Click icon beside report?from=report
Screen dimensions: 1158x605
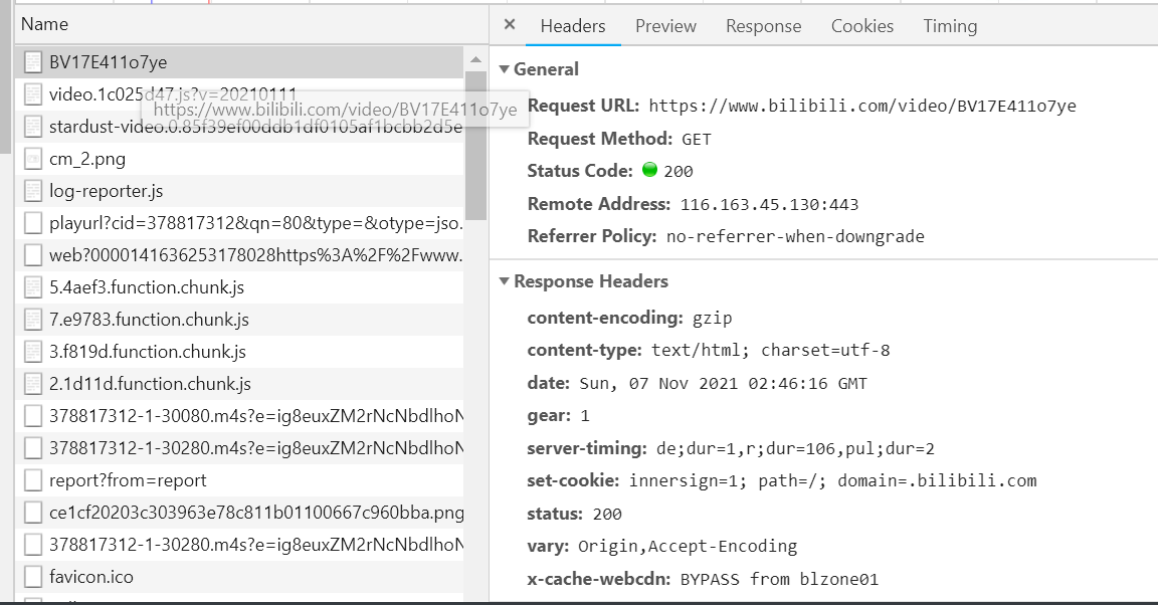[x=32, y=480]
